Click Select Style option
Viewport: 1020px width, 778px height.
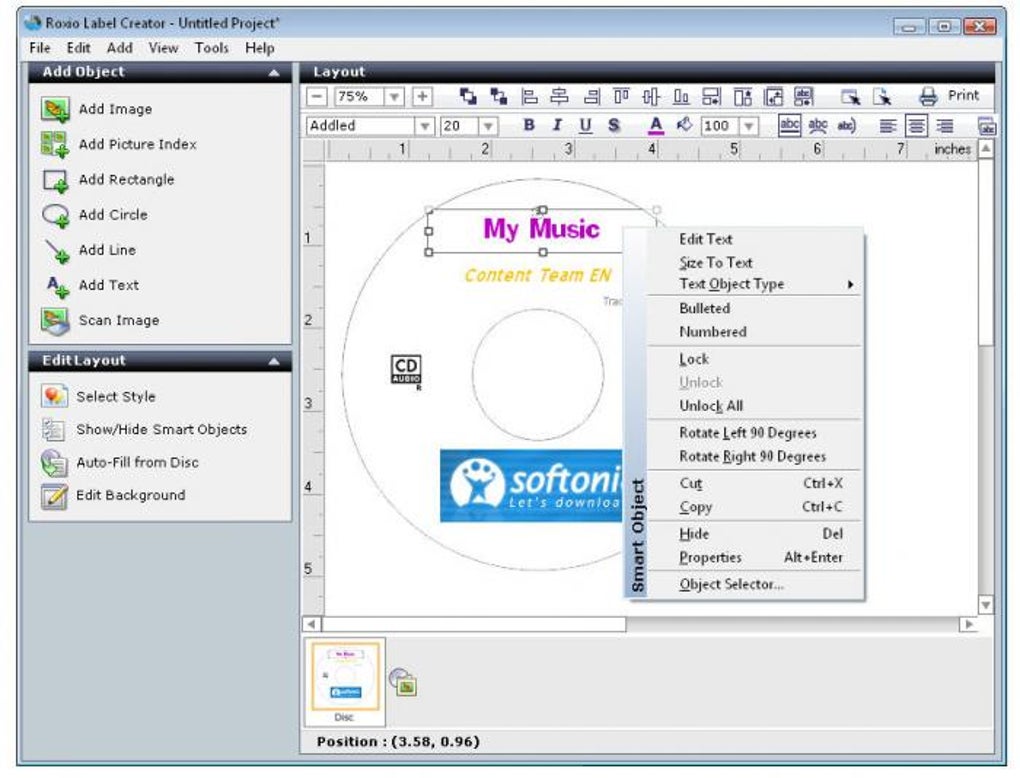click(x=116, y=396)
